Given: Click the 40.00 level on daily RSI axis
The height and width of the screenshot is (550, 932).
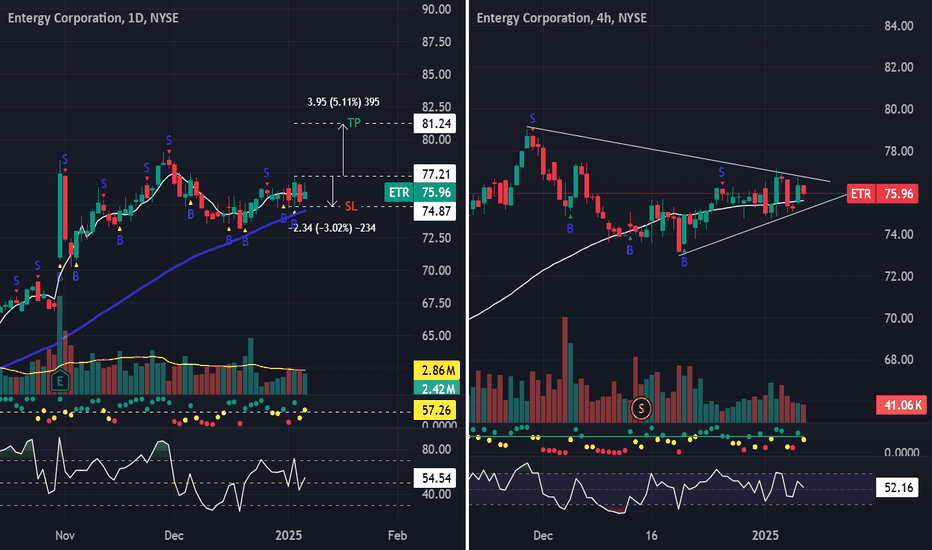Looking at the screenshot, I should point(436,495).
